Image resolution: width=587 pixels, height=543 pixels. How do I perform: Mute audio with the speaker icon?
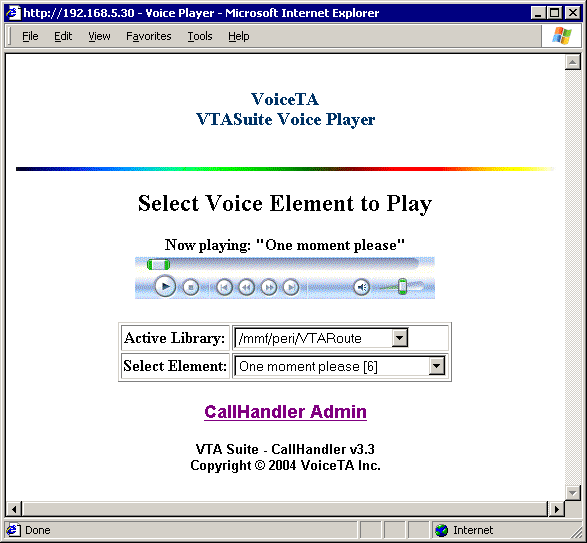[x=362, y=288]
